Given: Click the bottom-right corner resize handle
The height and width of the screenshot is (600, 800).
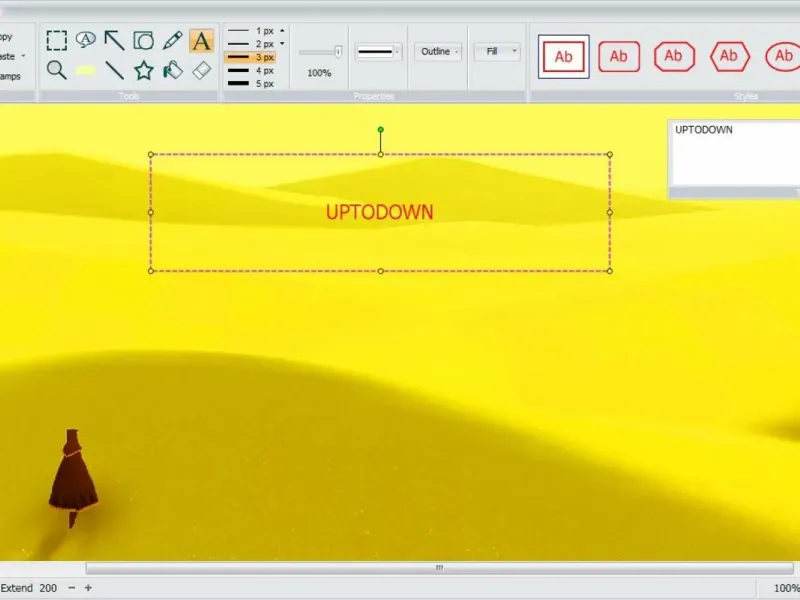Looking at the screenshot, I should [x=610, y=271].
